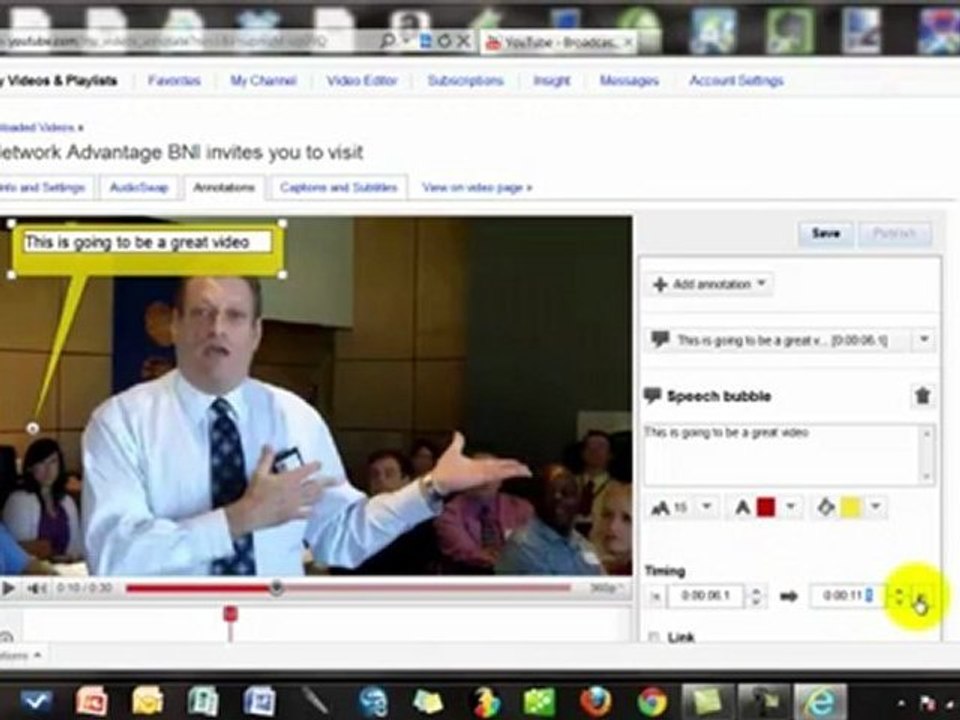Open the font size 15 dropdown
960x720 pixels.
tap(683, 507)
